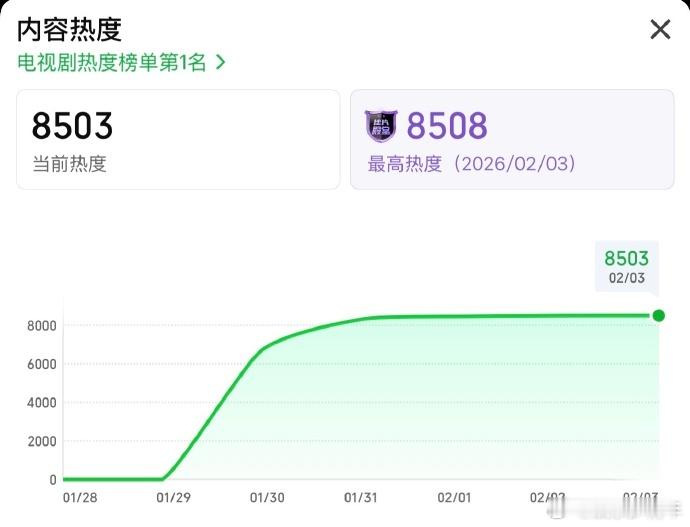Viewport: 690px width, 527px height.
Task: Close the 内容热度 panel with X
Action: 660,29
